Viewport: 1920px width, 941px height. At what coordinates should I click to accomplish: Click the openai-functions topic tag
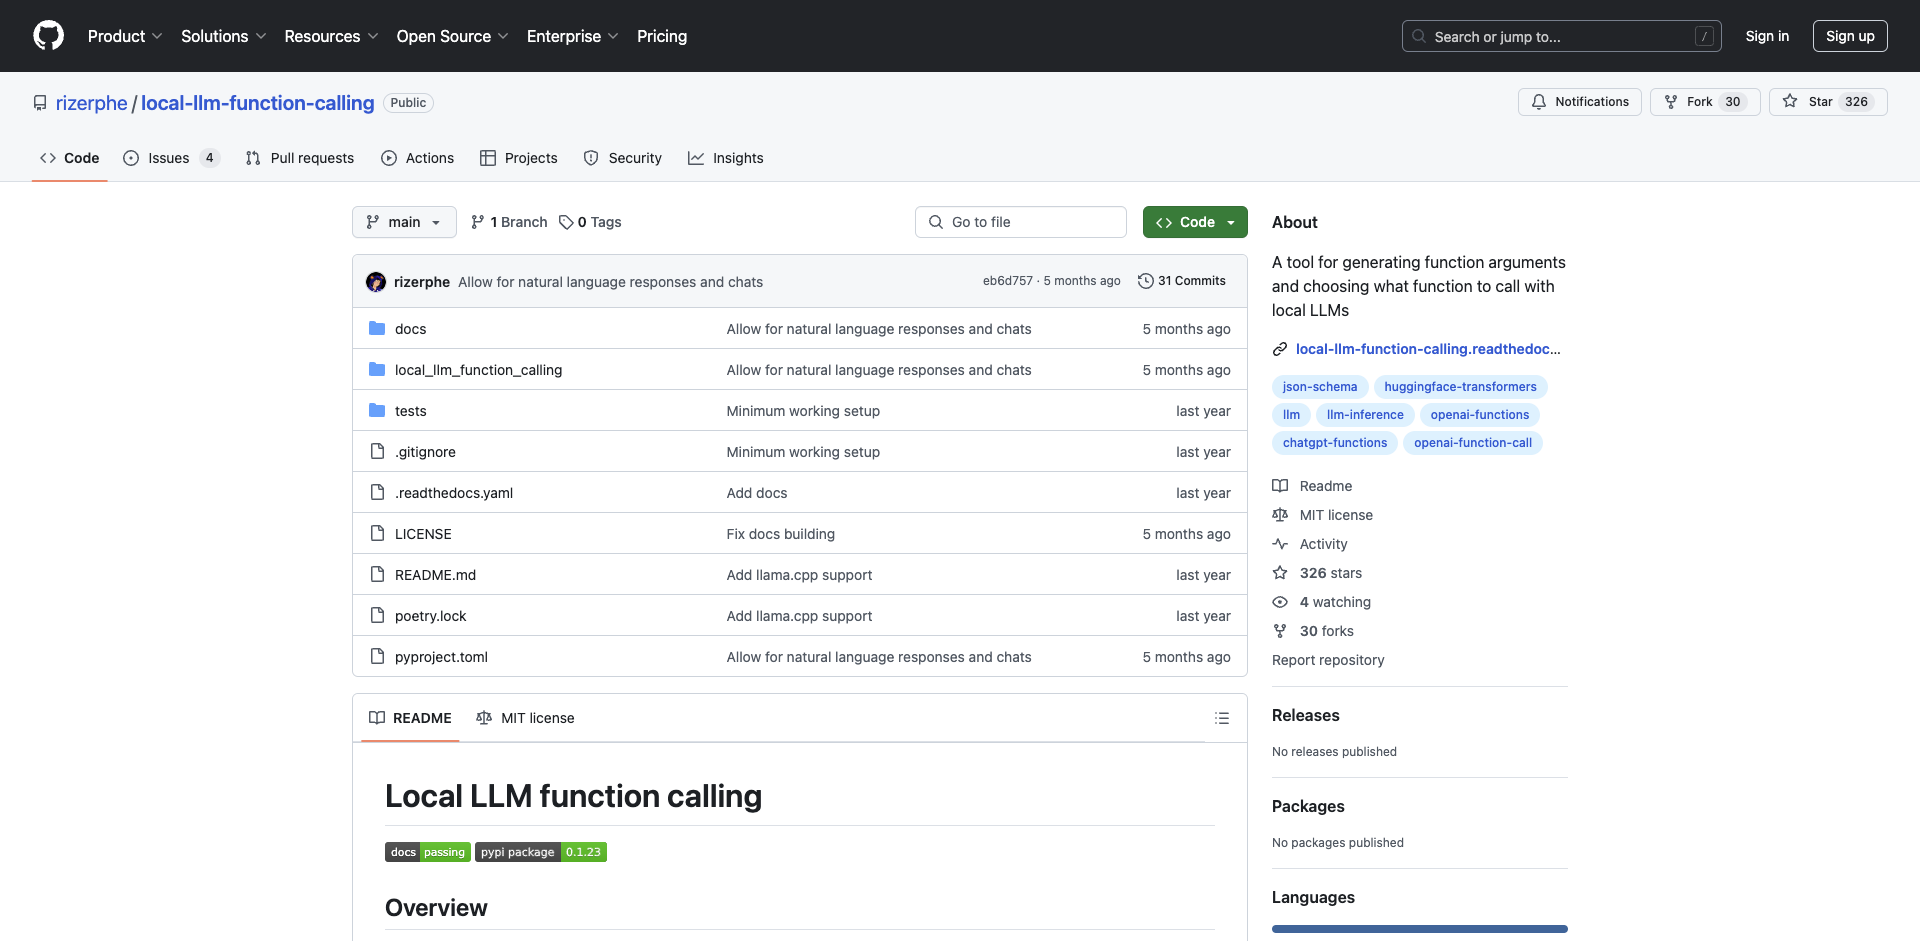pyautogui.click(x=1479, y=415)
